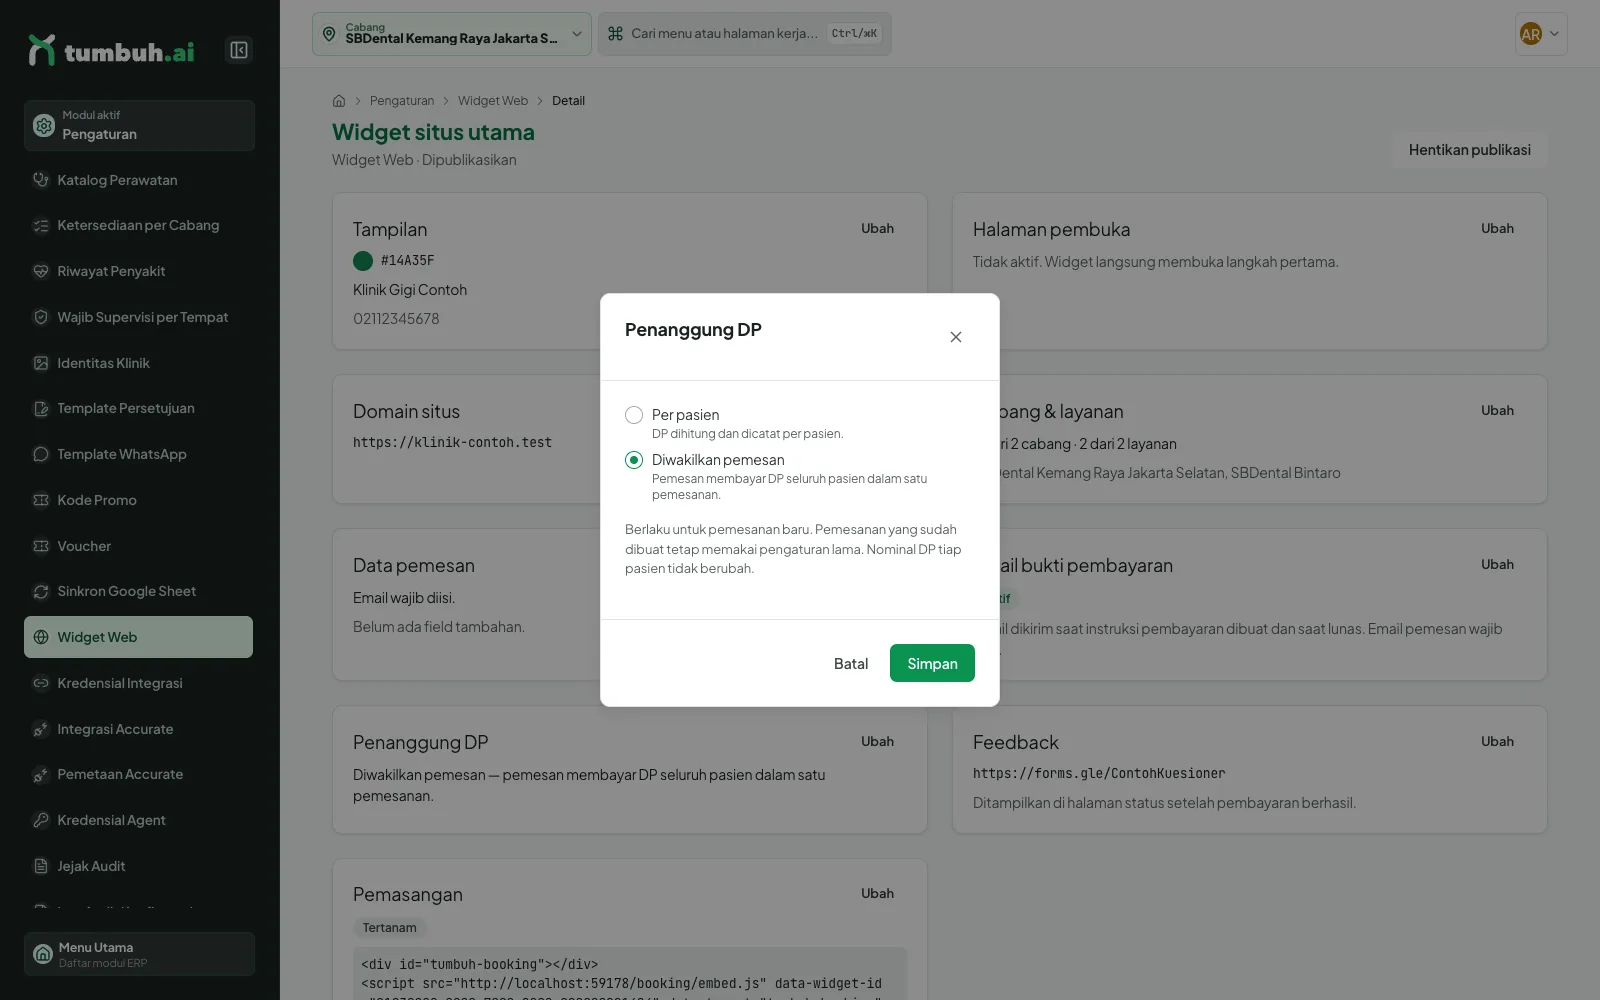
Task: Close the Penanggung DP dialog
Action: (x=956, y=337)
